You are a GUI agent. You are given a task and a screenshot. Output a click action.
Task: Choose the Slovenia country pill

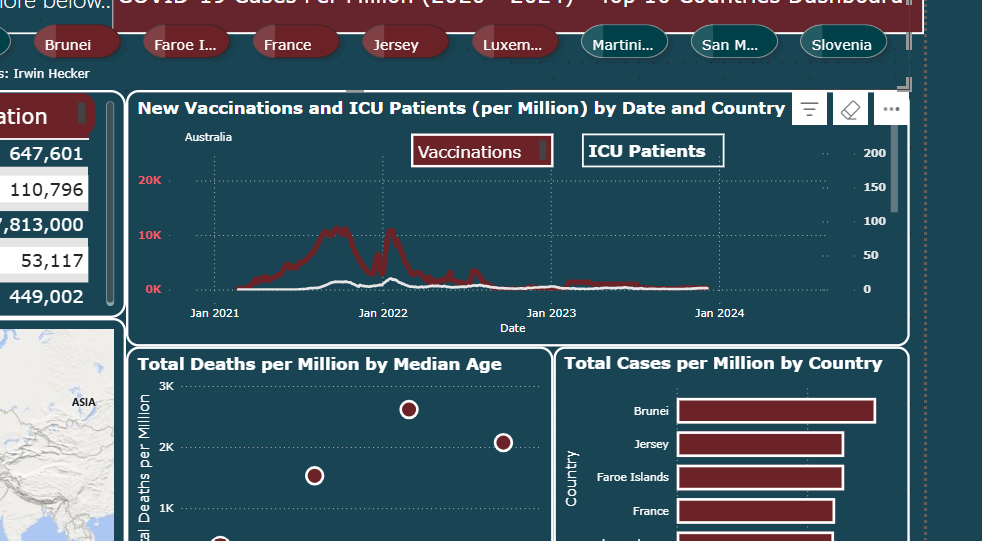[842, 44]
